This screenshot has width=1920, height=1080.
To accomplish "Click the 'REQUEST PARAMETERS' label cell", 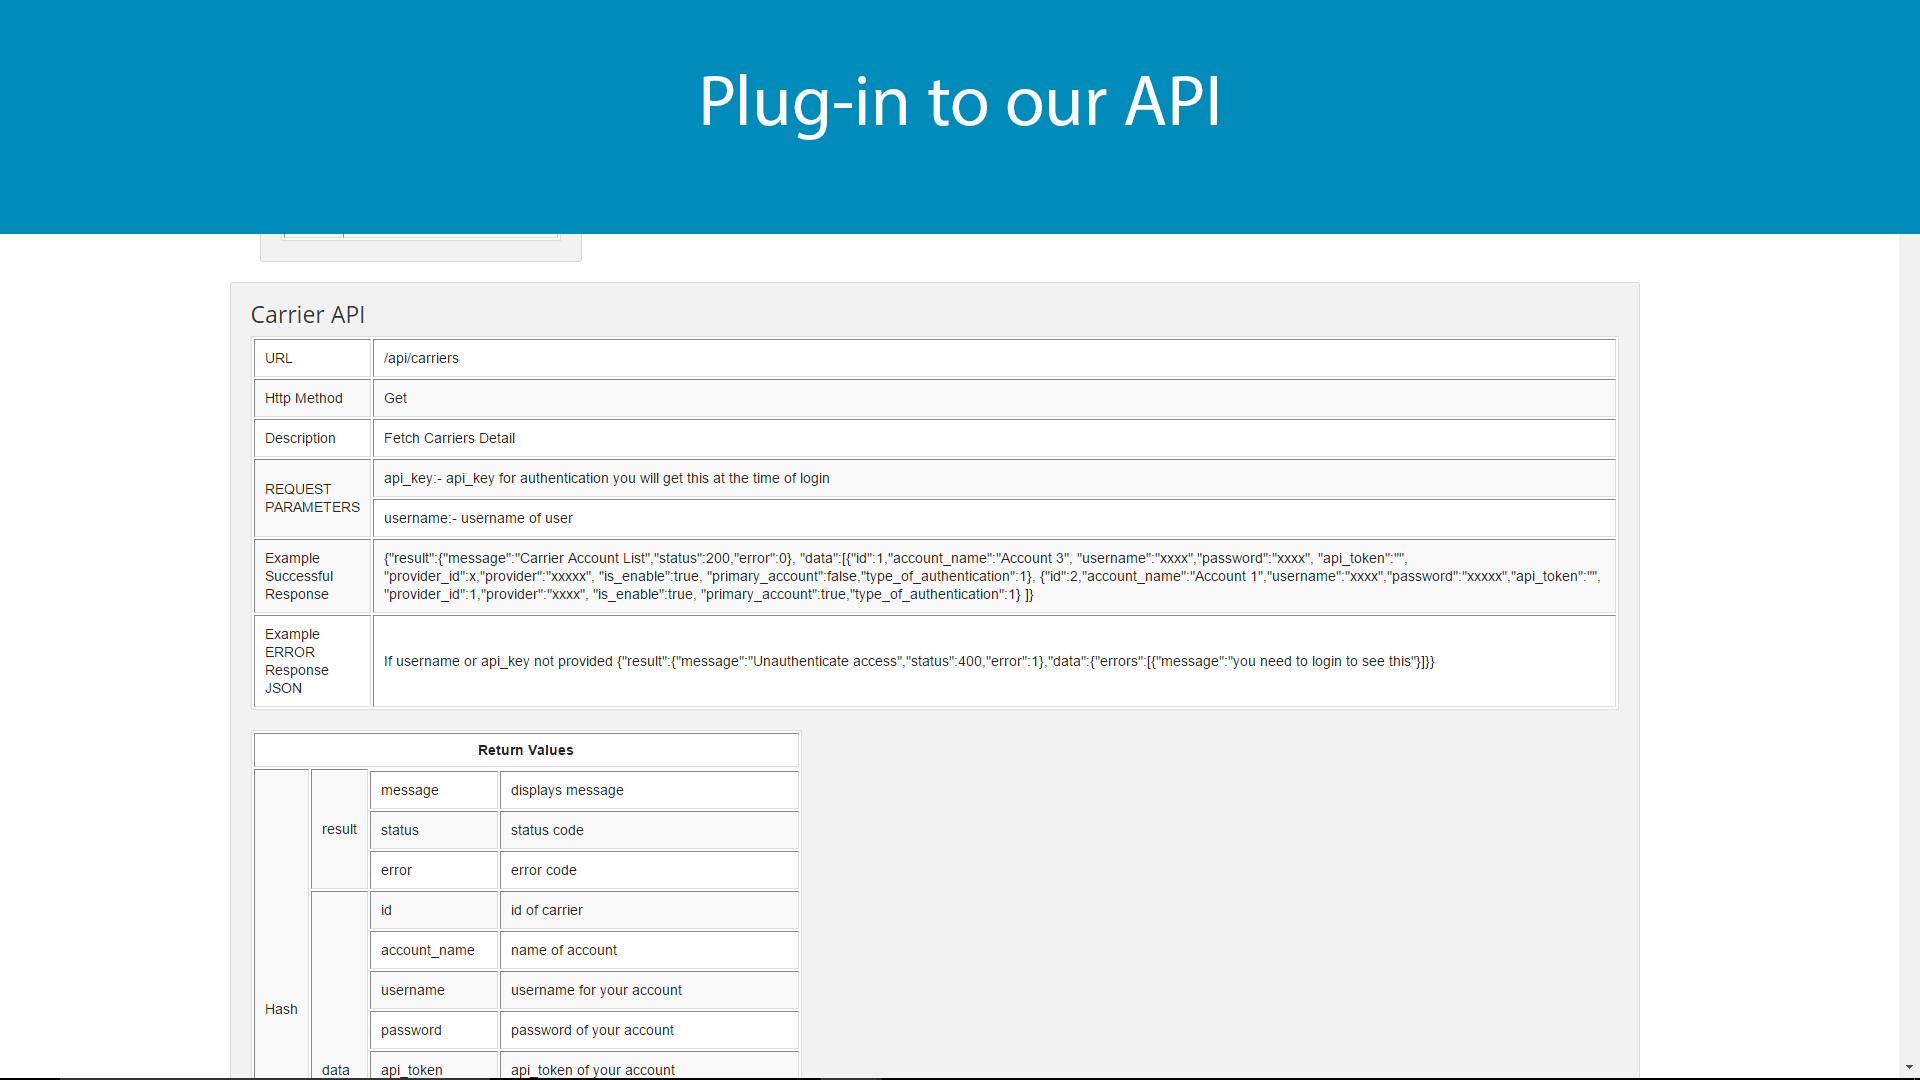I will click(312, 498).
